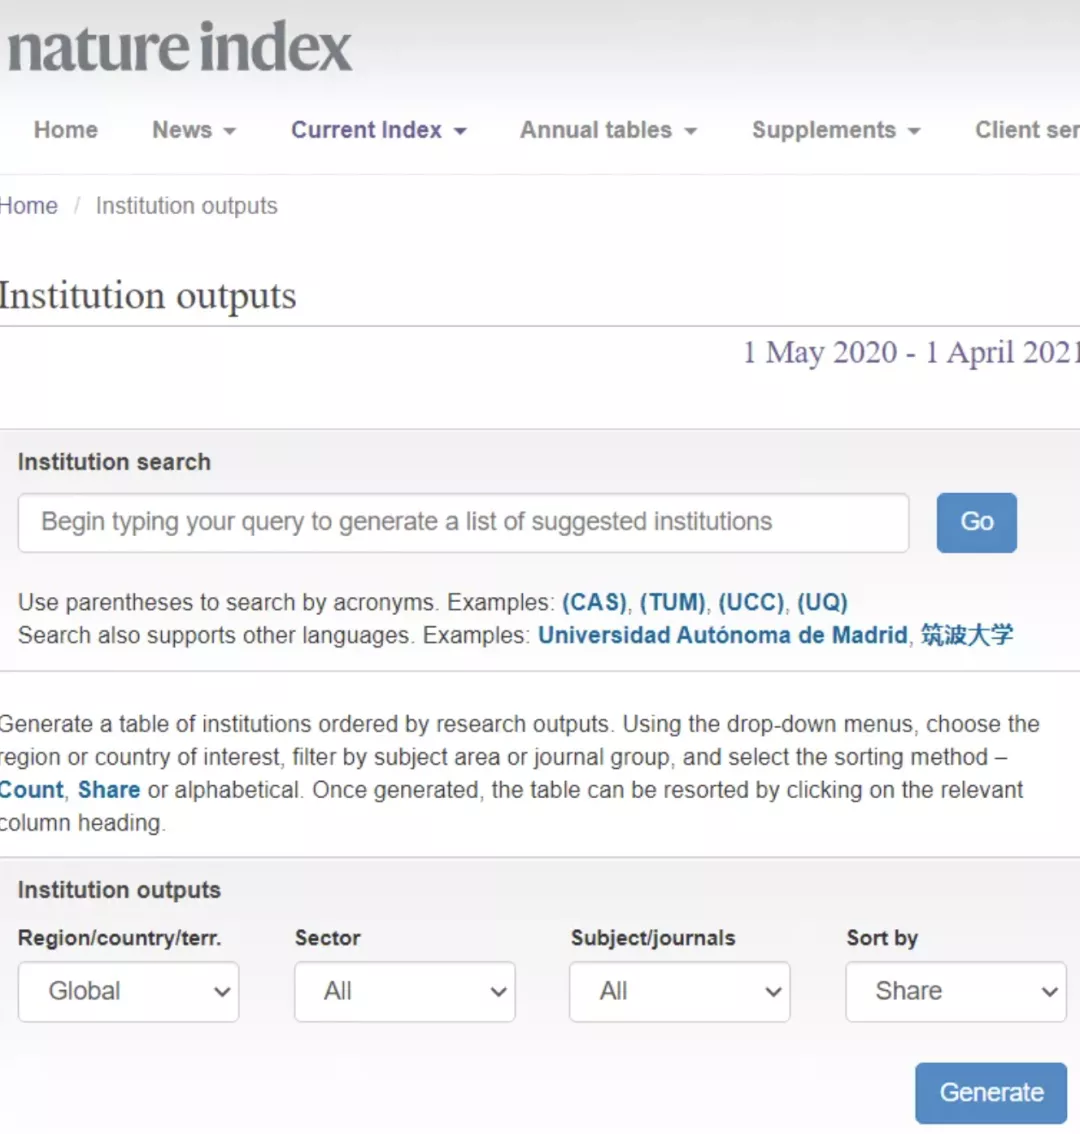Open Universidad Autónoma de Madrid example
The width and height of the screenshot is (1080, 1134).
722,636
